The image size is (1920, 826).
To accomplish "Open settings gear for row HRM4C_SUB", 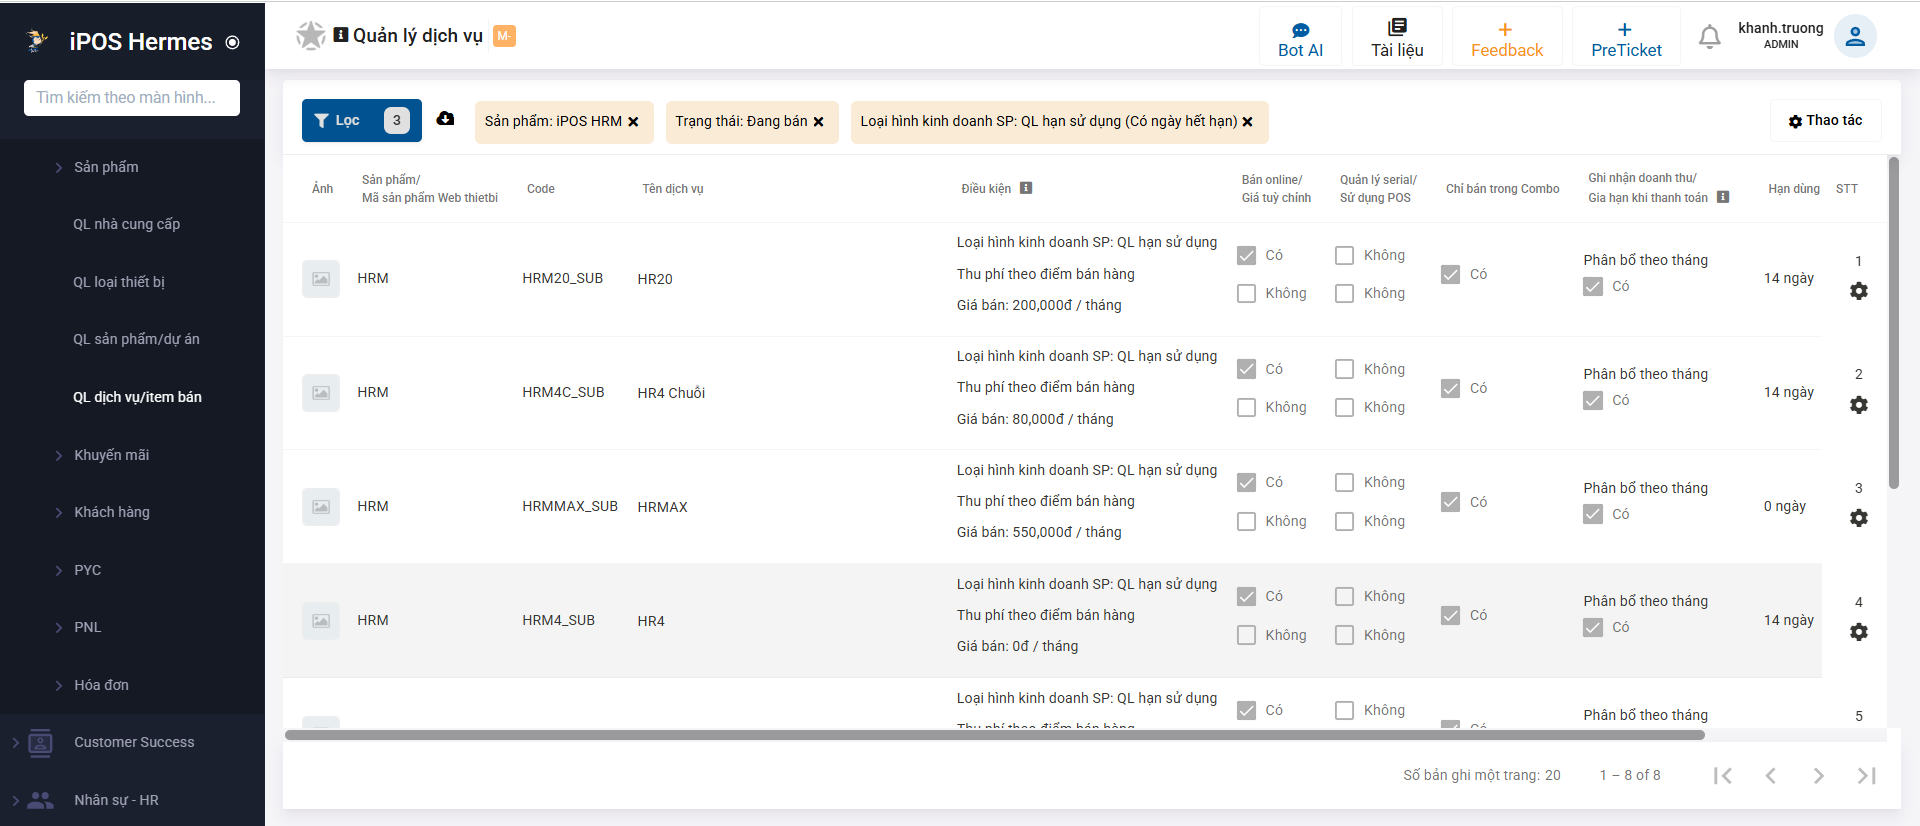I will (1859, 405).
